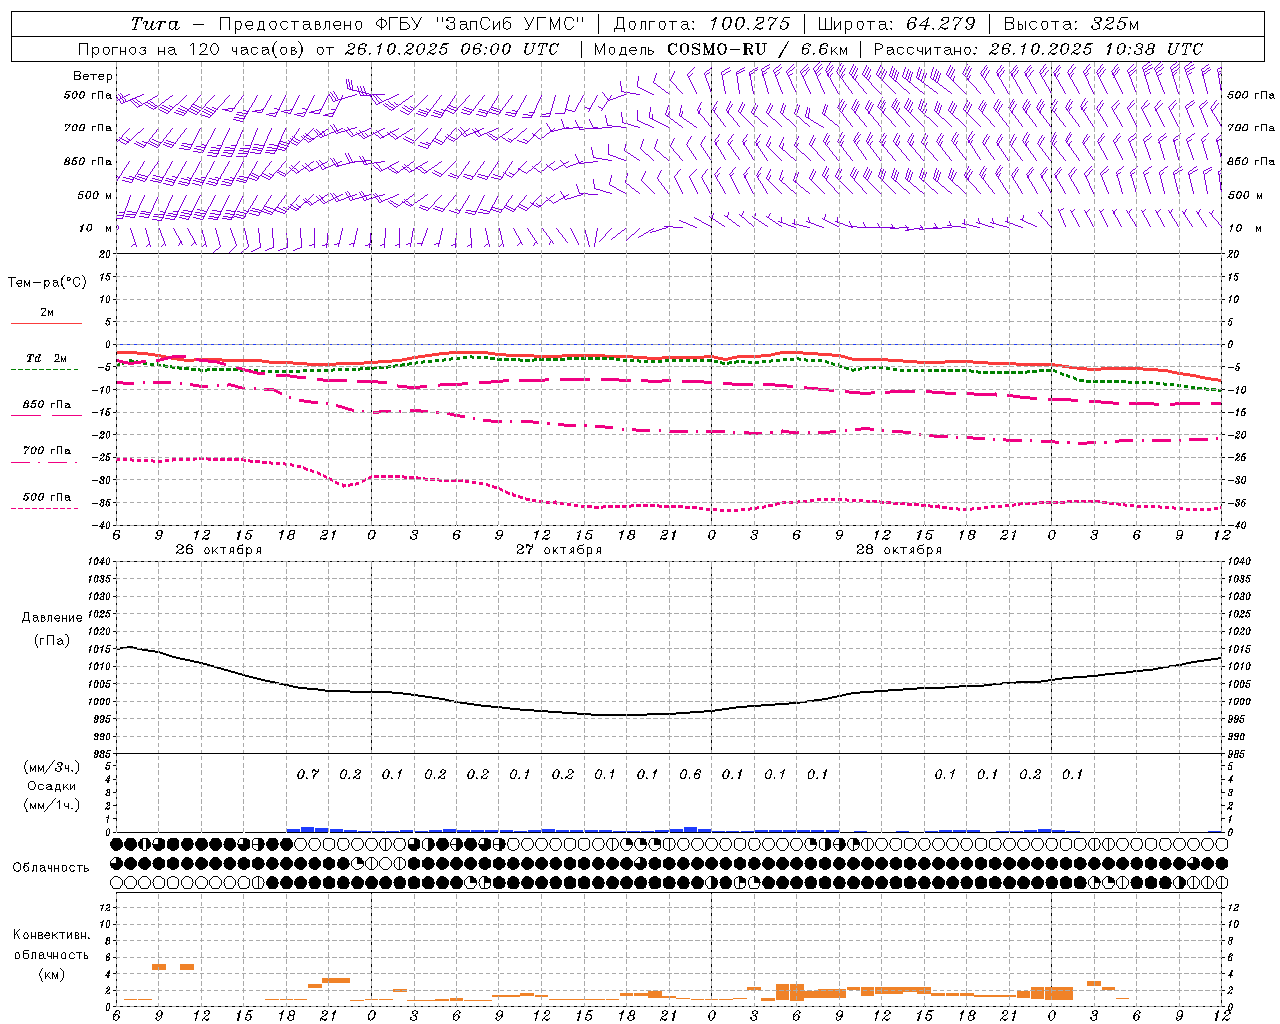Click the 0.6 precipitation amount value

[x=690, y=774]
